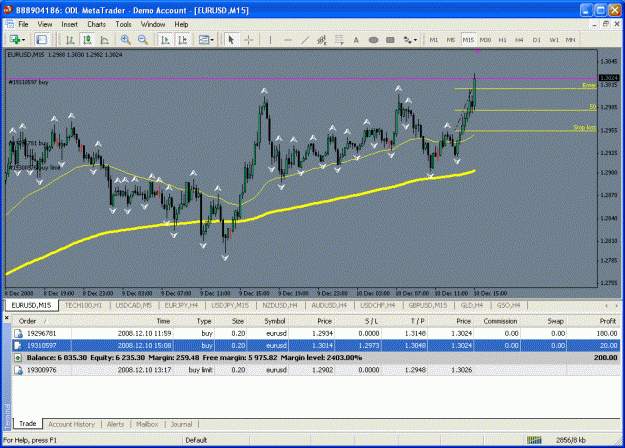This screenshot has width=625, height=448.
Task: Sort orders by the Symbol column header
Action: tap(275, 321)
